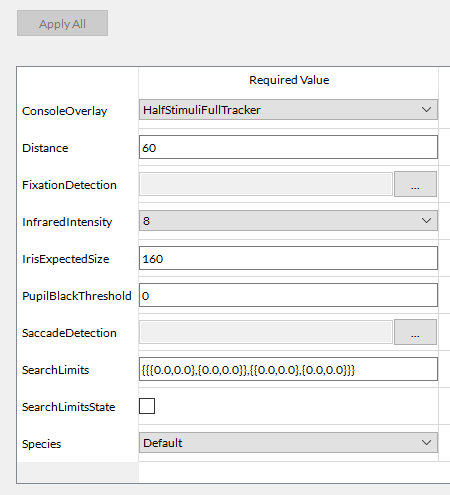Select the InfraredIntensity value 8 combo
This screenshot has width=450, height=495.
(x=288, y=221)
